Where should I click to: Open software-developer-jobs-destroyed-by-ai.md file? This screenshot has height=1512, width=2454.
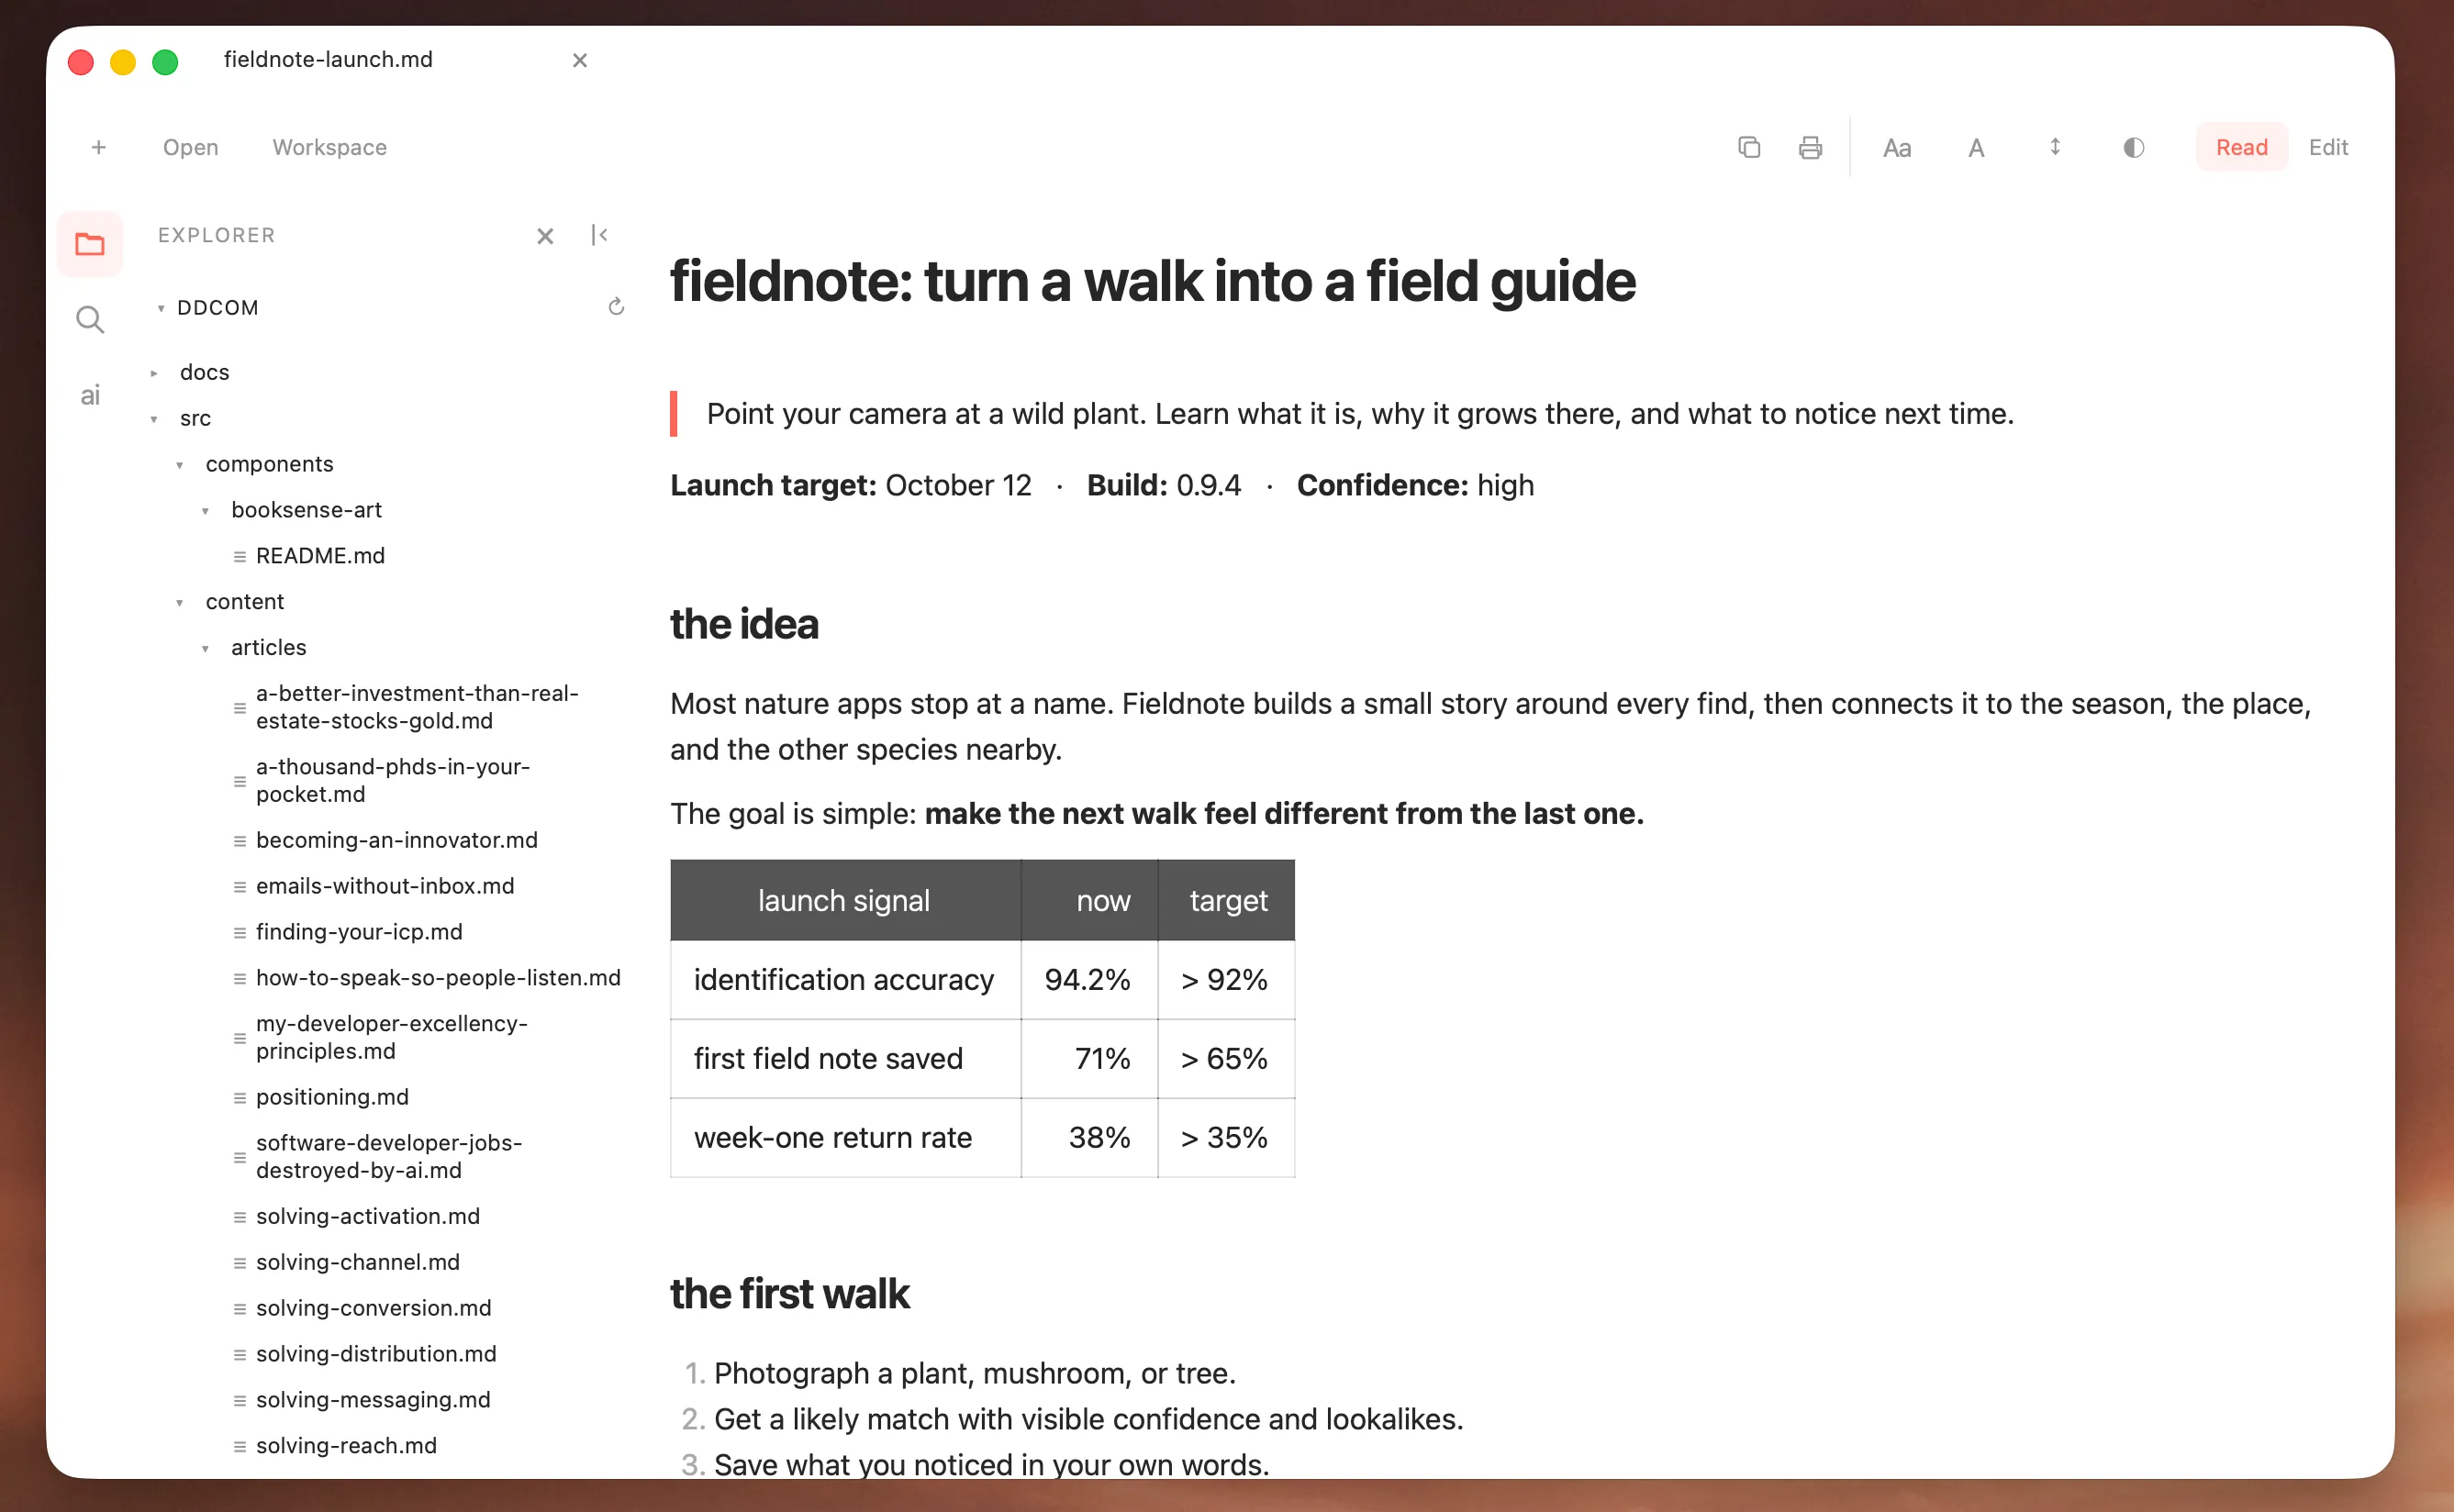point(389,1156)
